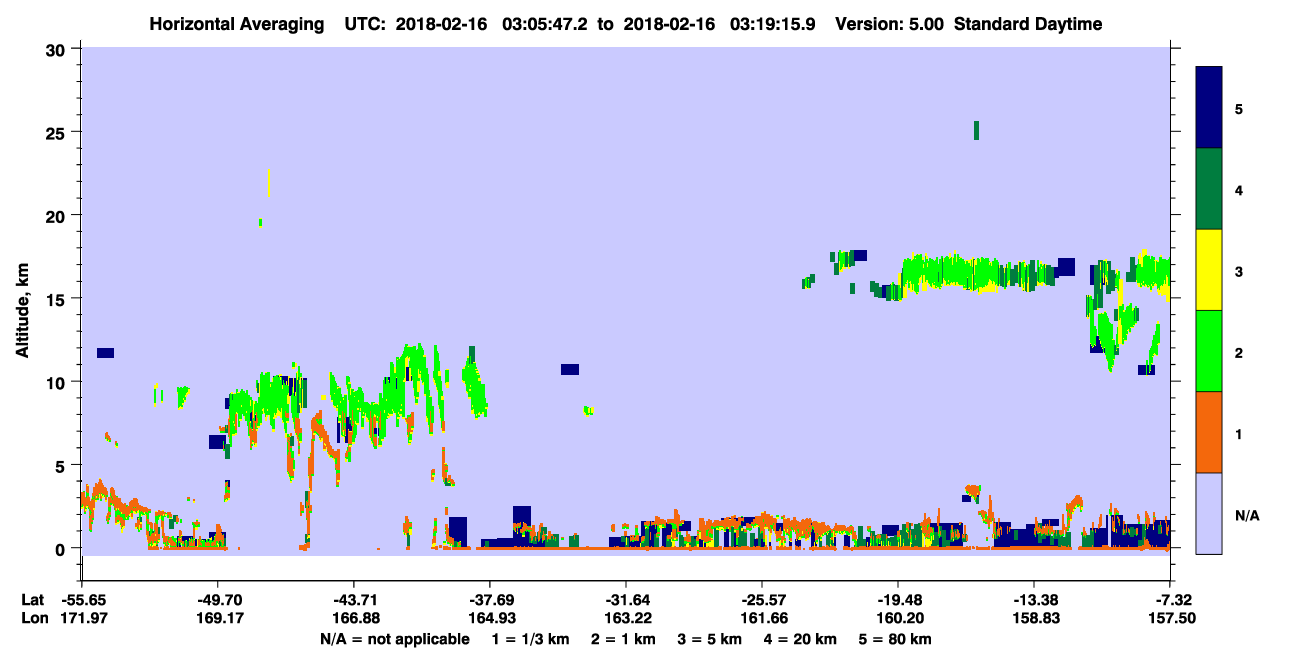Click the longitude value '171.97'
Screen dimensions: 1300x667
pyautogui.click(x=82, y=618)
